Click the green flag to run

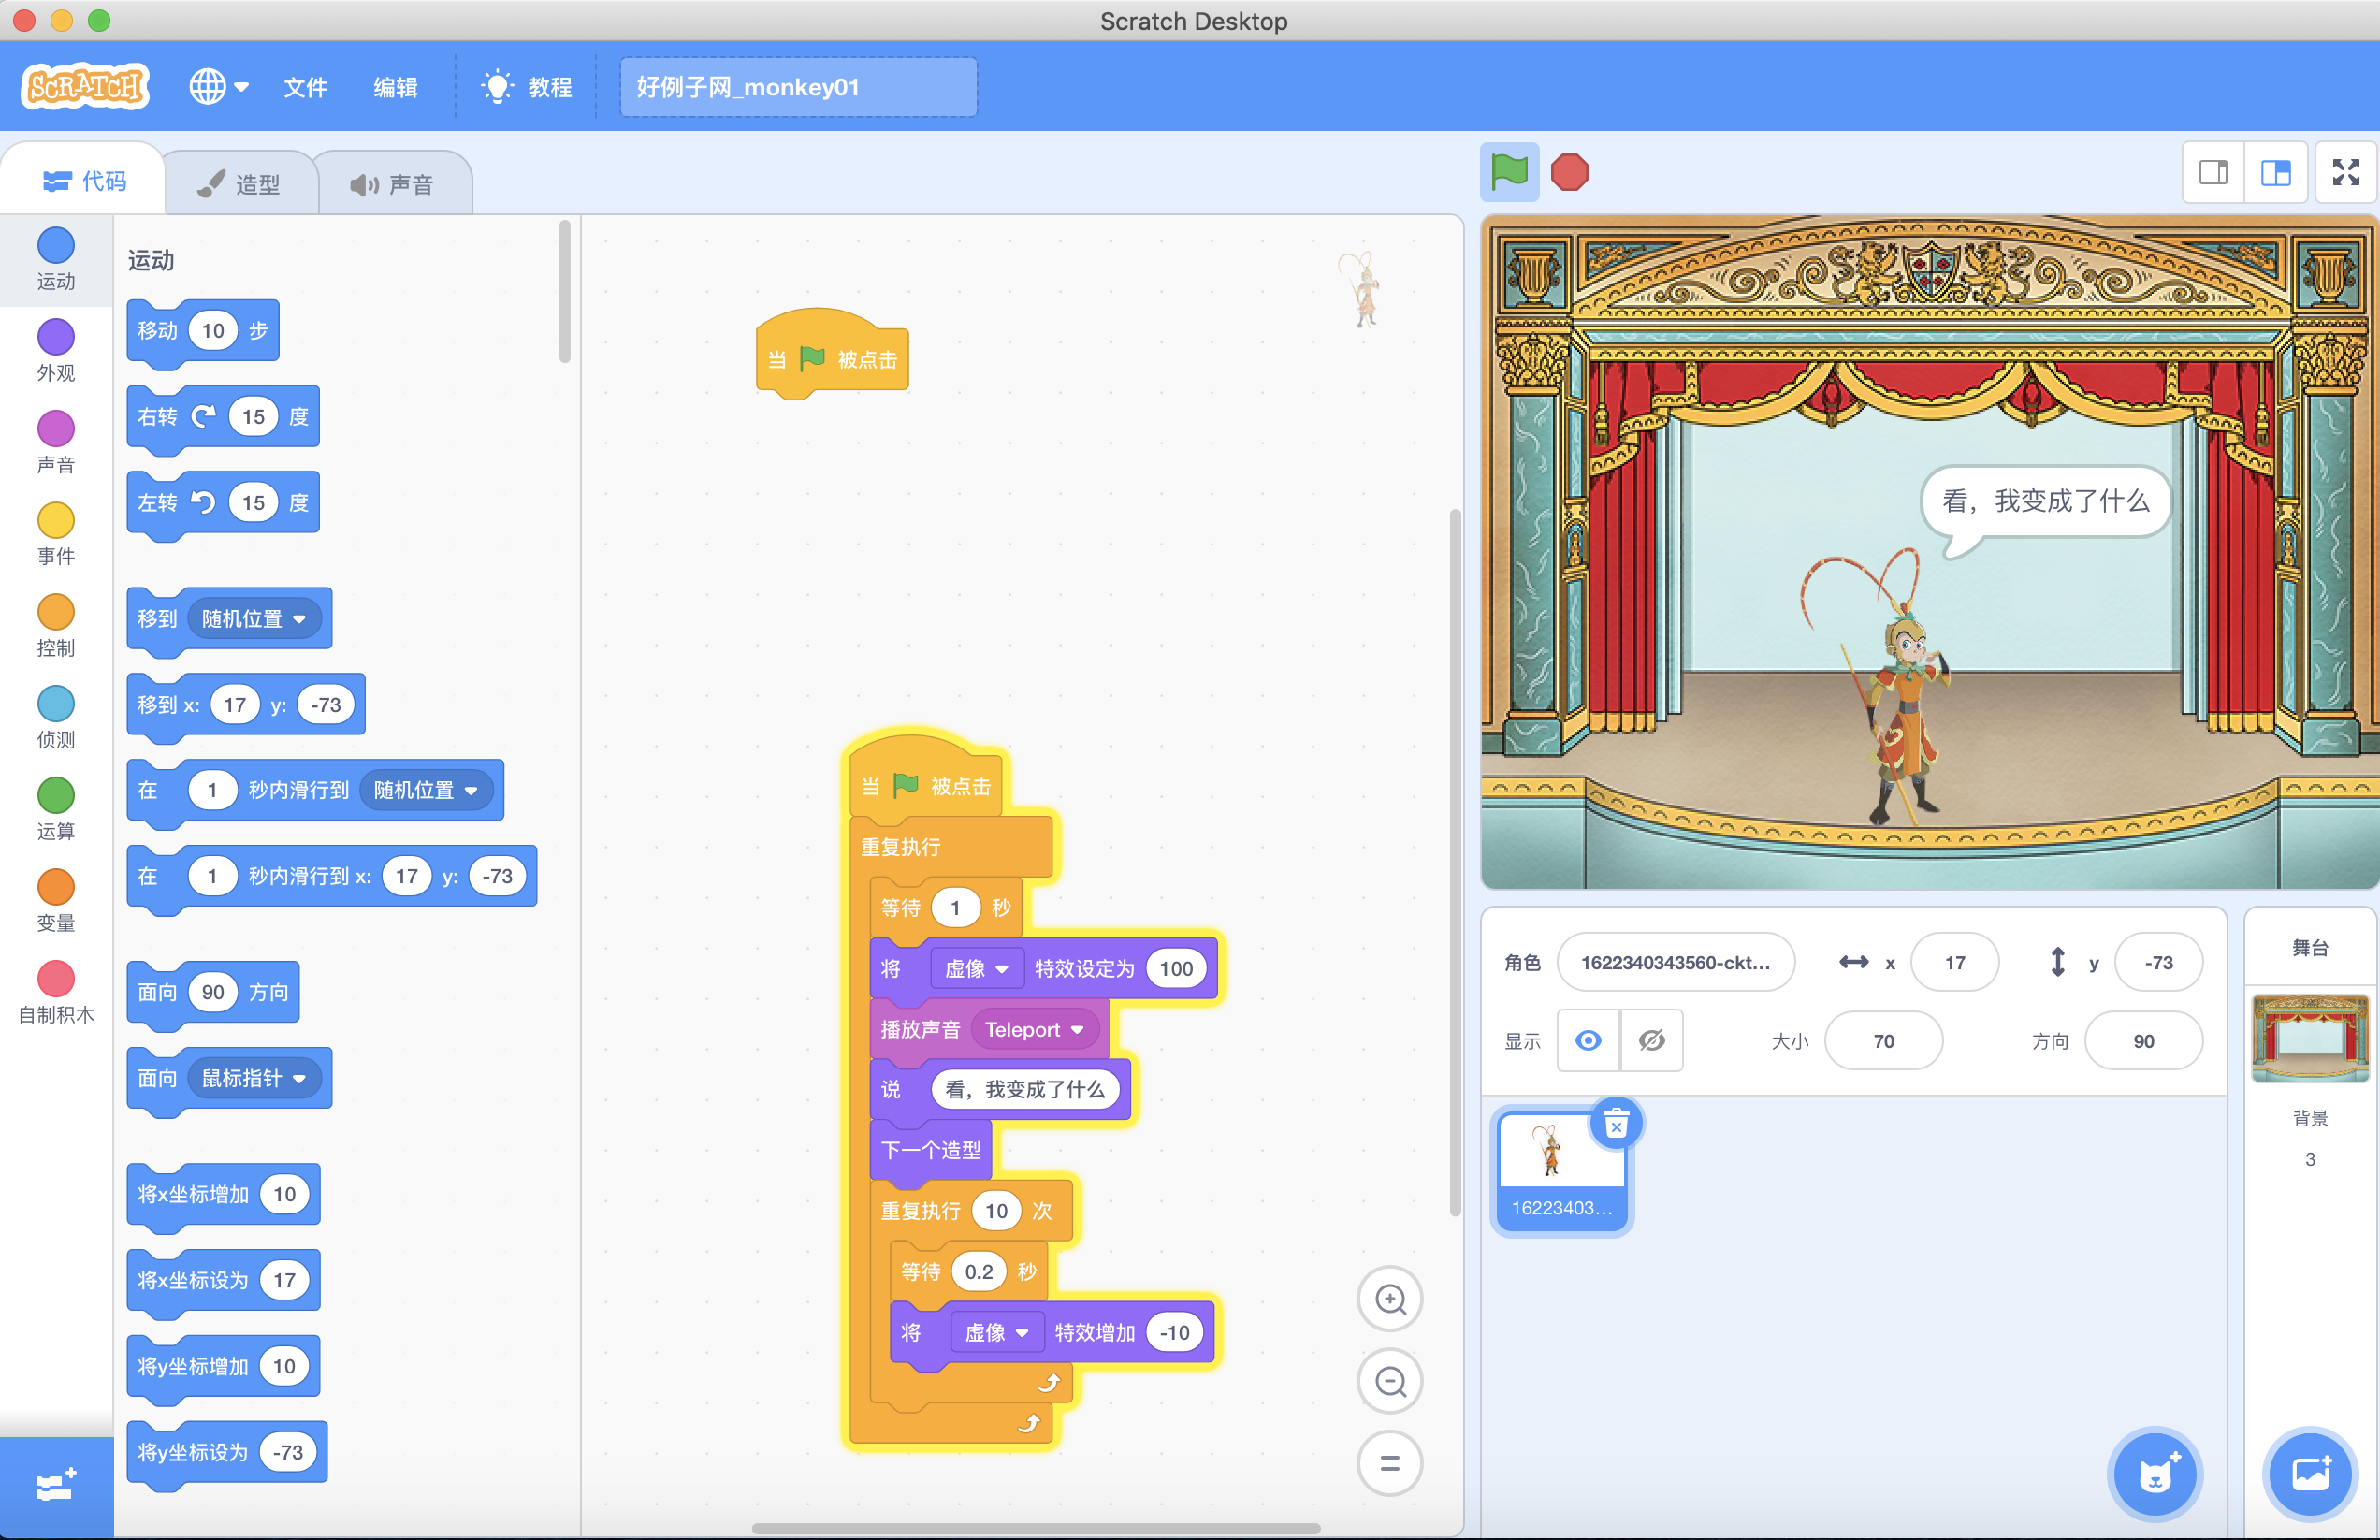[x=1509, y=172]
